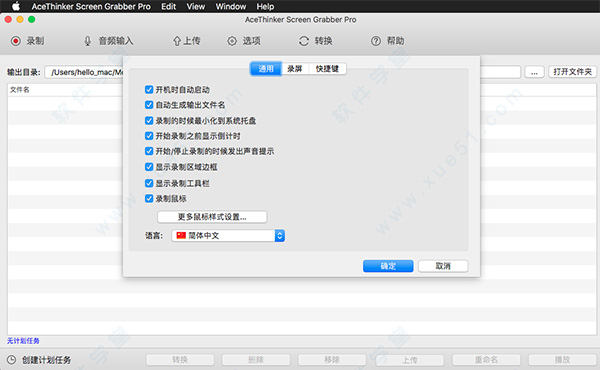Viewport: 600px width, 370px height.
Task: Uncheck 录制鼠标 checkbox
Action: click(149, 199)
